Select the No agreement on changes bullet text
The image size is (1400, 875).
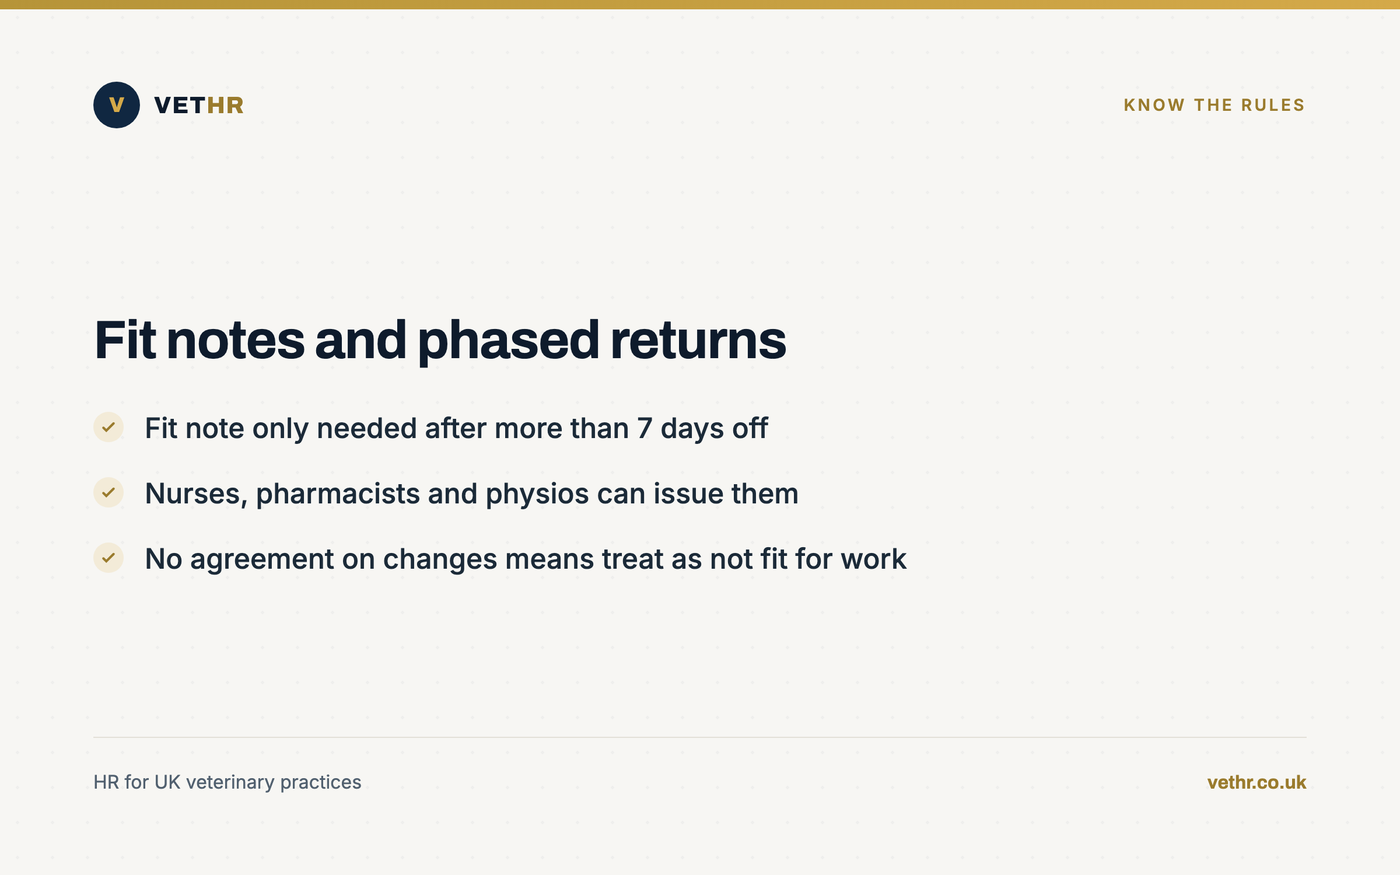525,558
